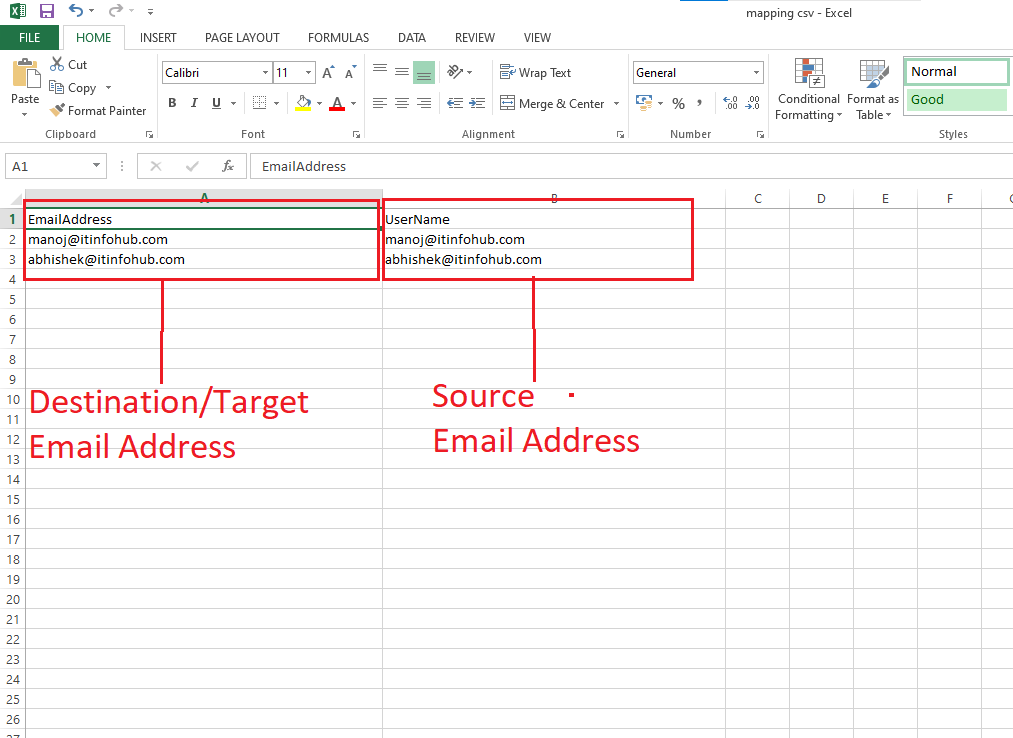Viewport: 1013px width, 738px height.
Task: Apply Percent Style format
Action: point(678,103)
